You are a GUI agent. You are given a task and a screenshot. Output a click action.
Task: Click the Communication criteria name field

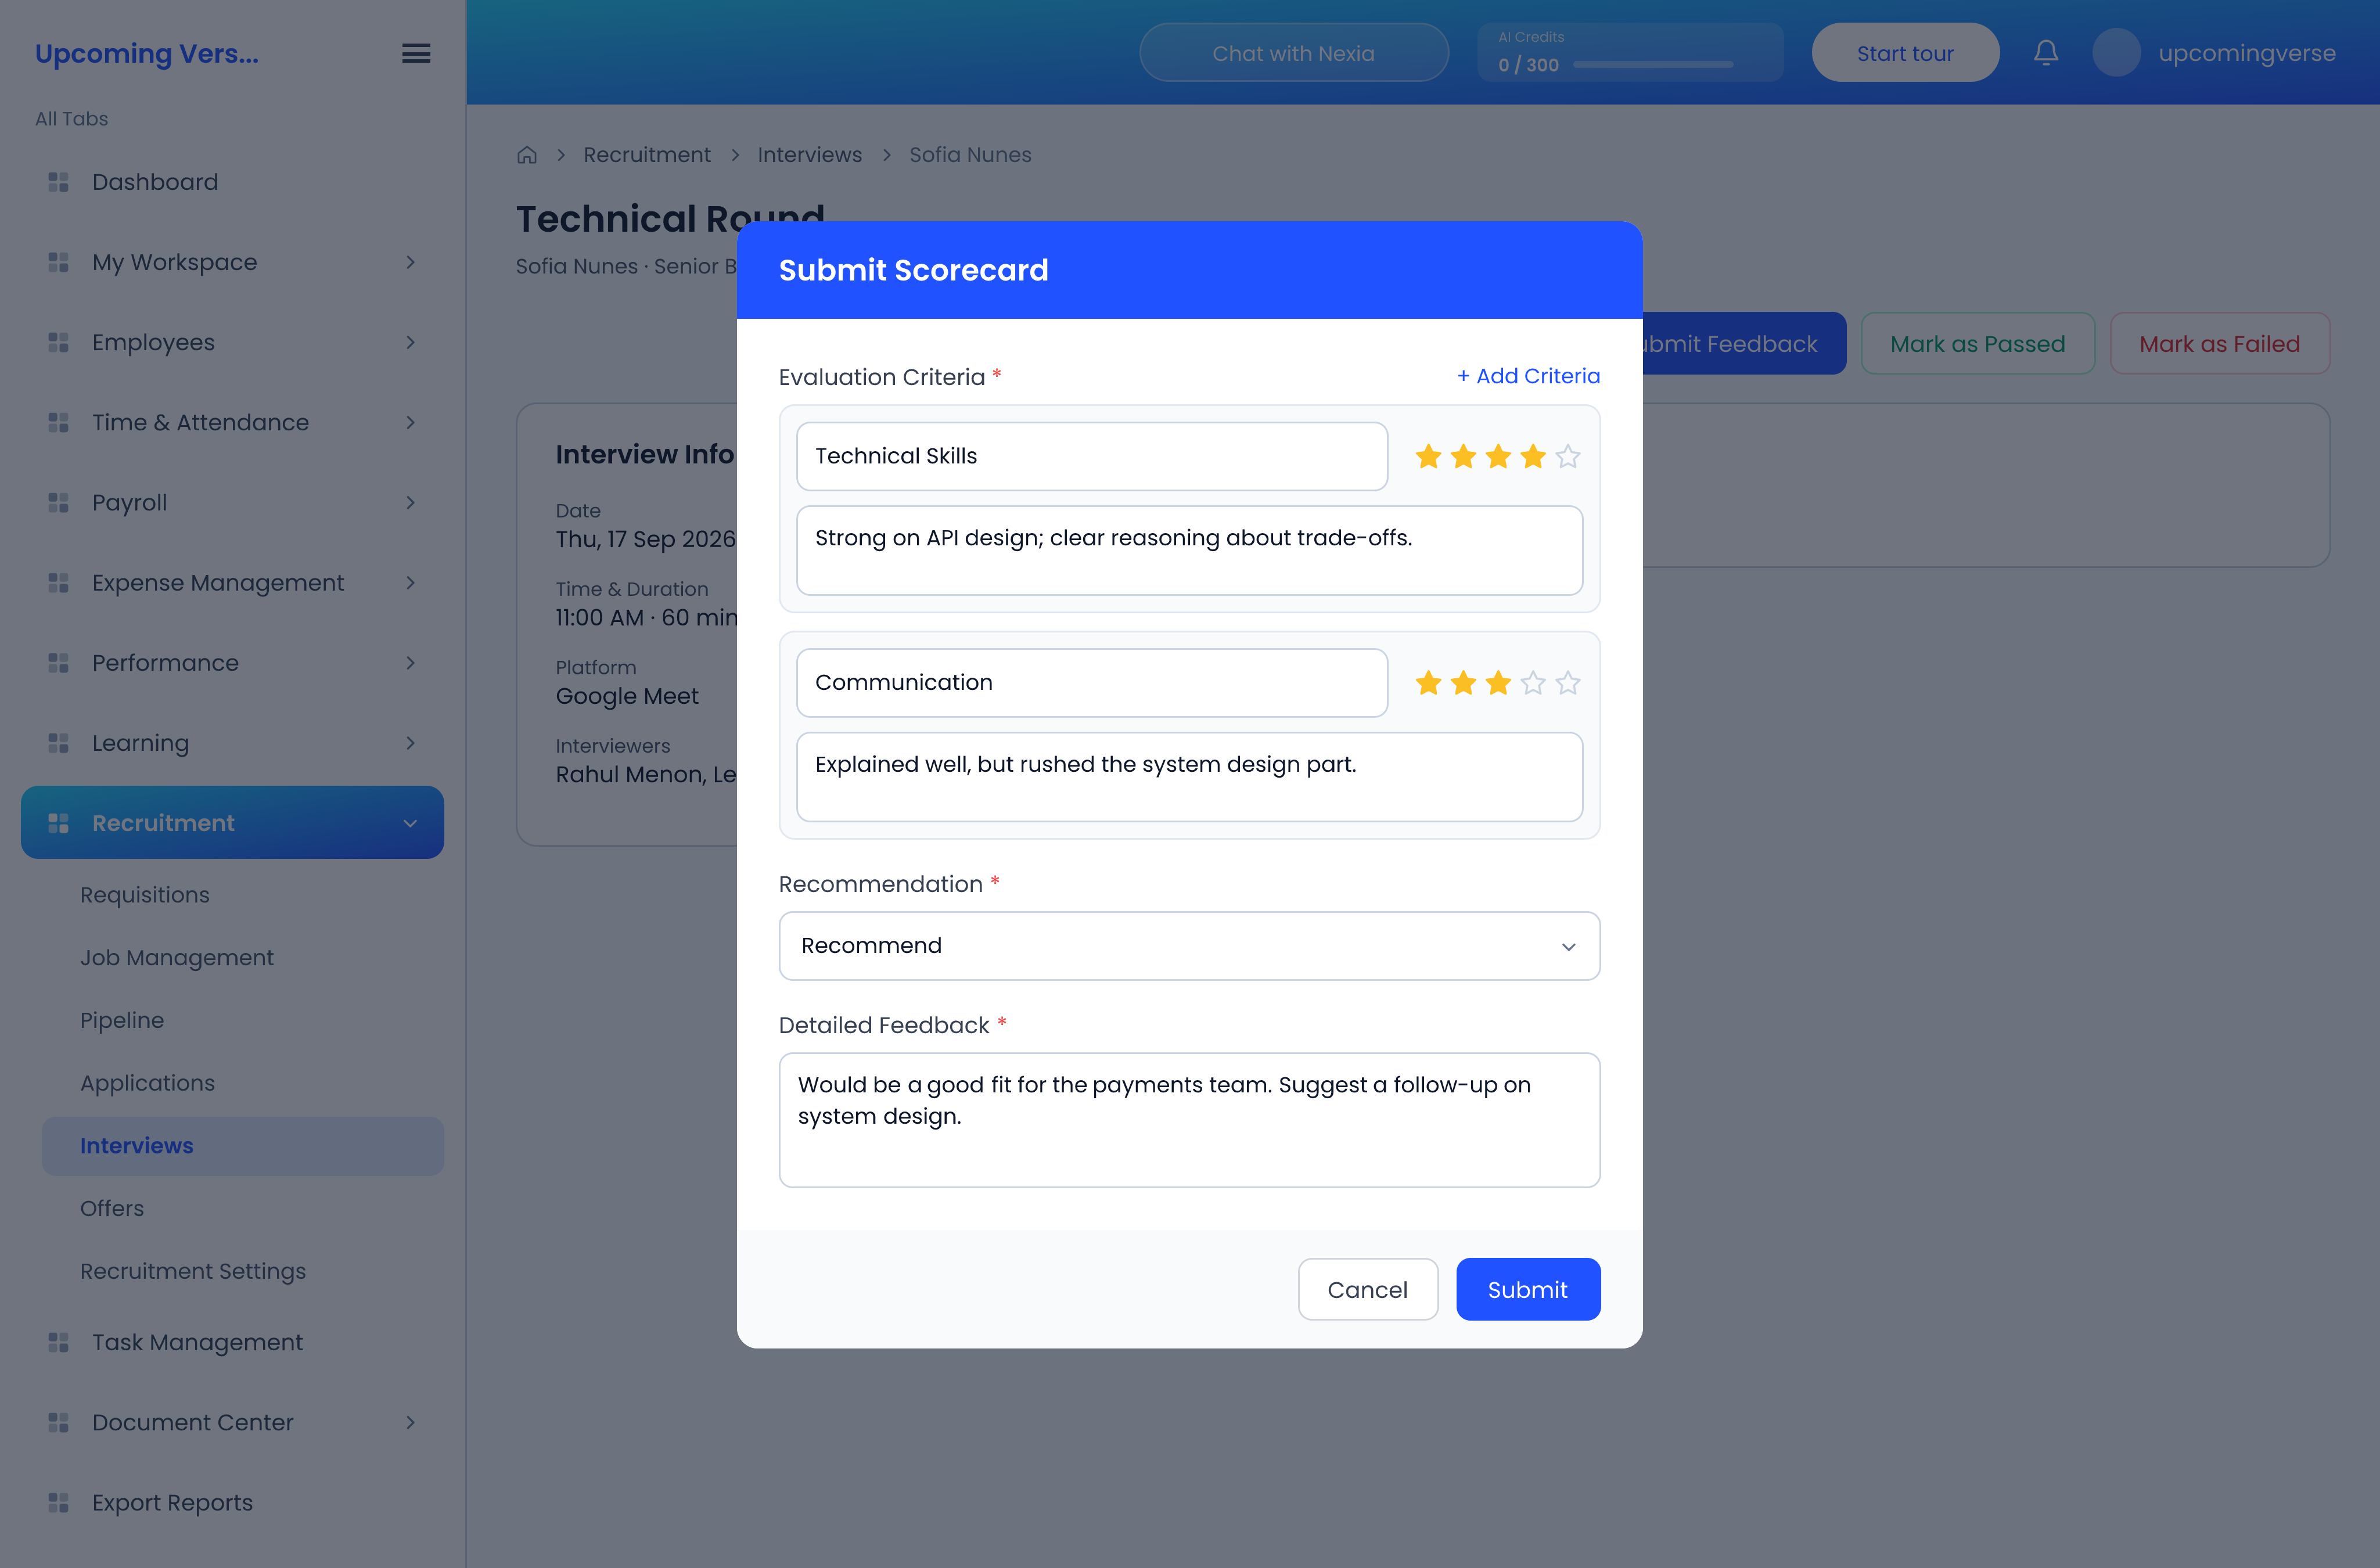click(1091, 683)
